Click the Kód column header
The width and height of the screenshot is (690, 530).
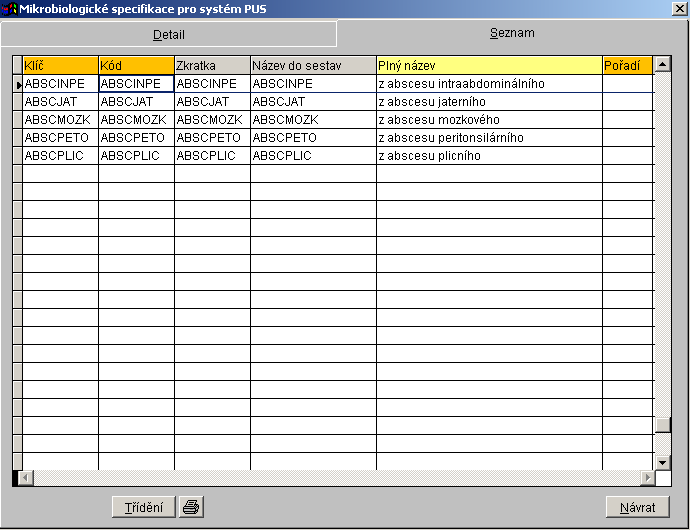click(136, 66)
